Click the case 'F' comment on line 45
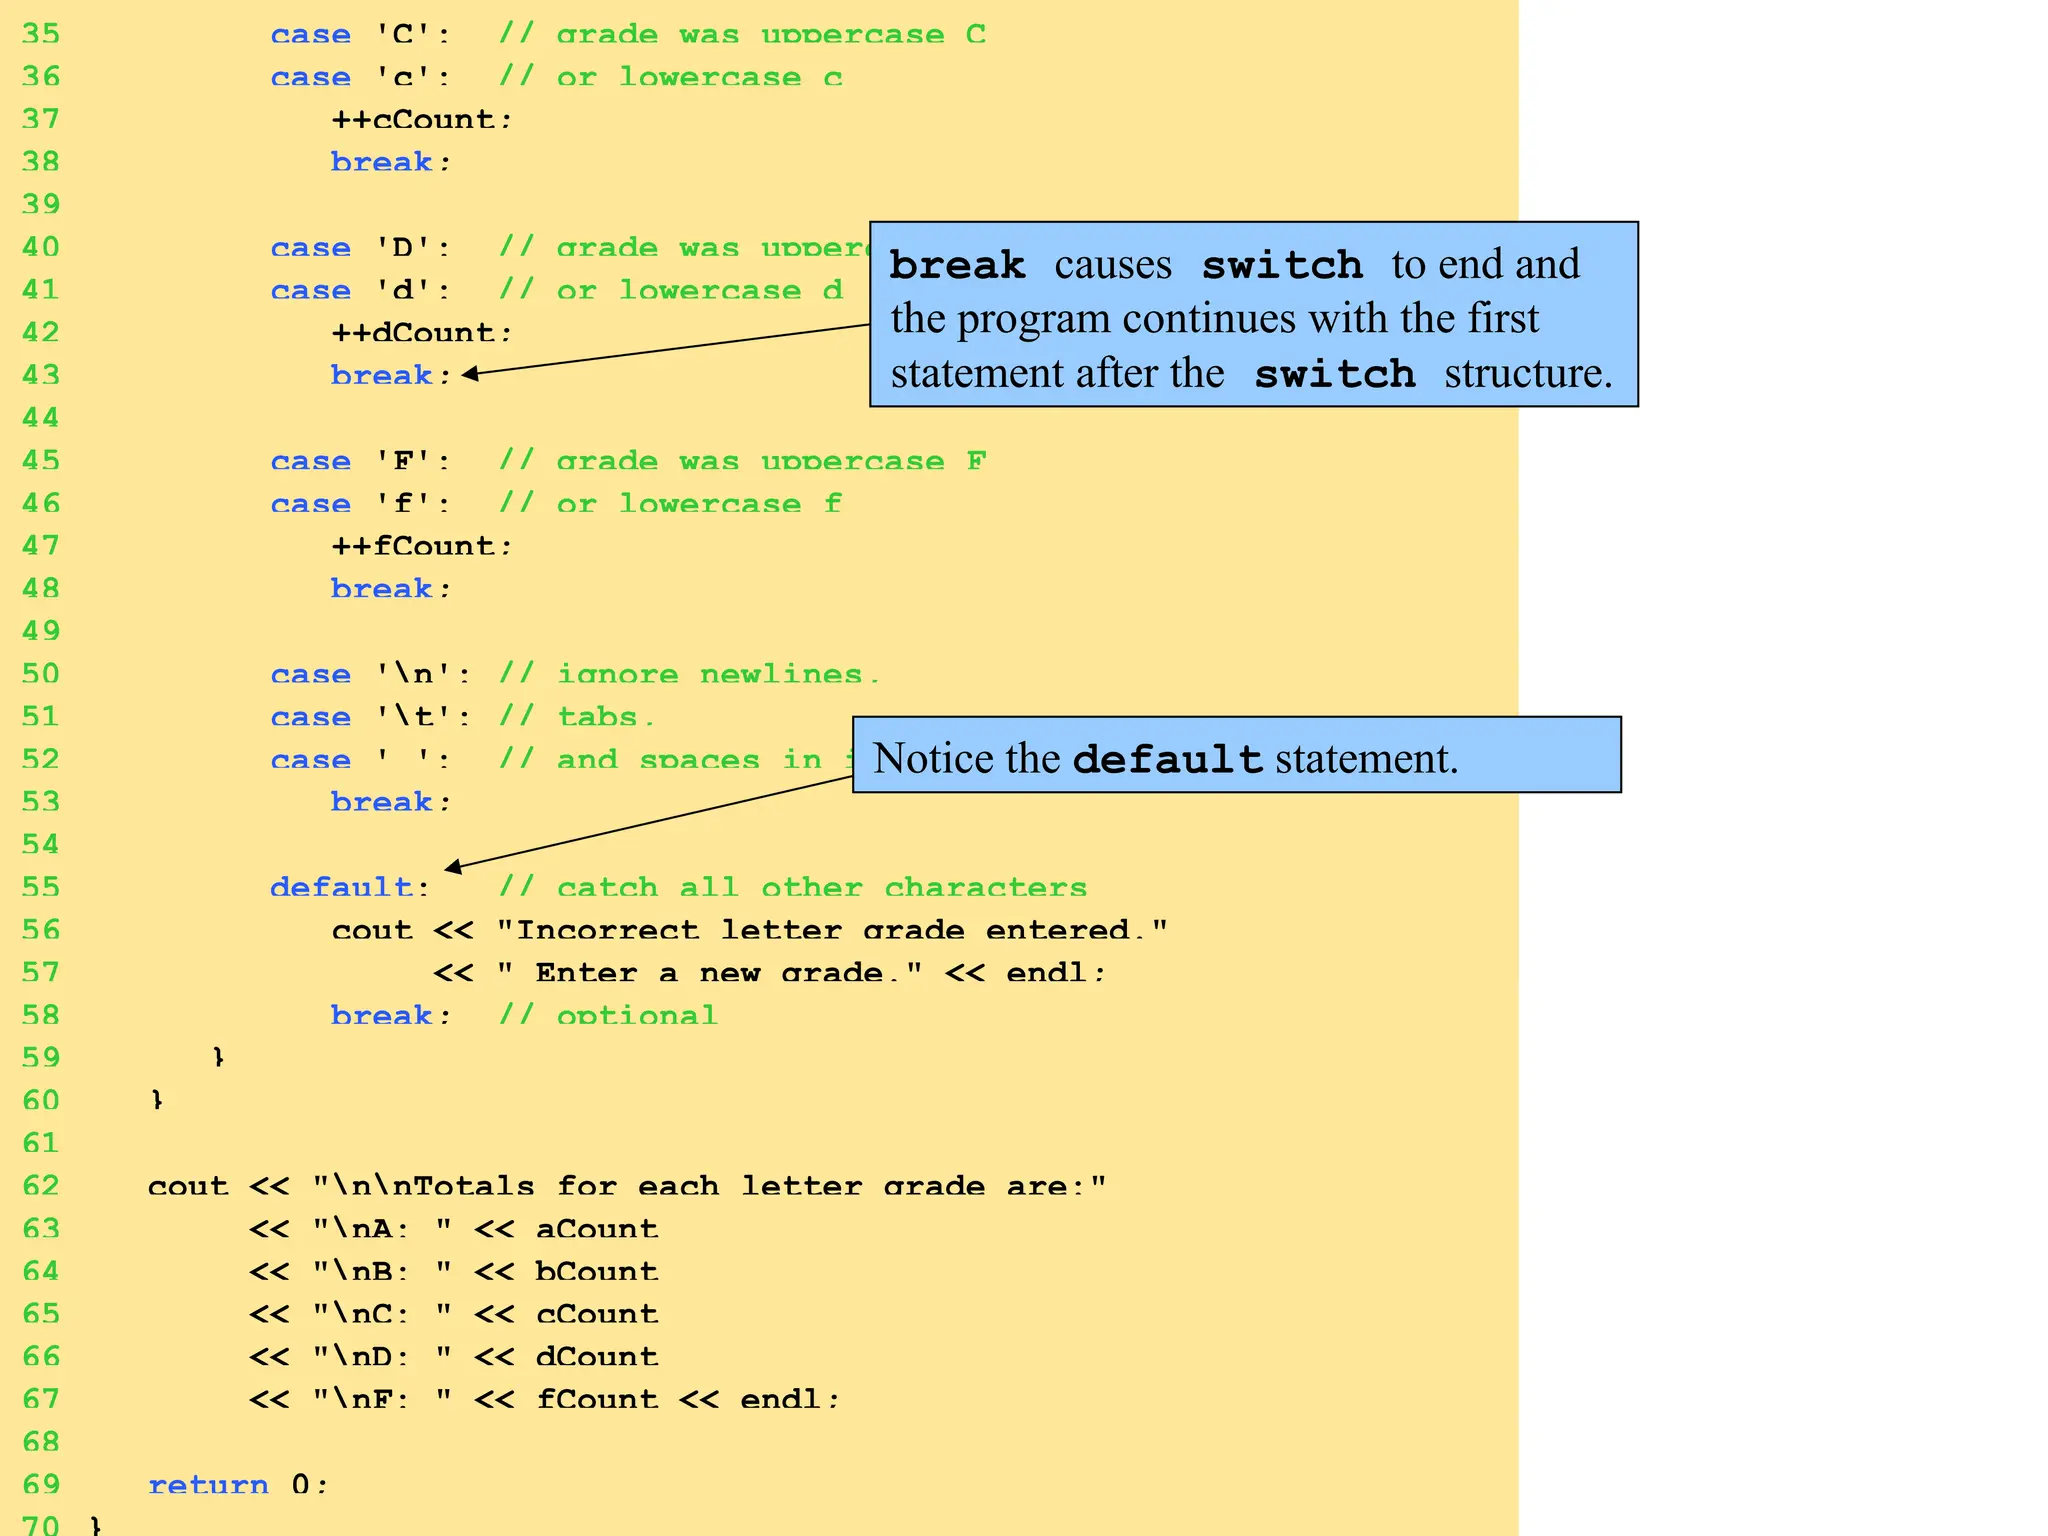2048x1536 pixels. pos(742,462)
